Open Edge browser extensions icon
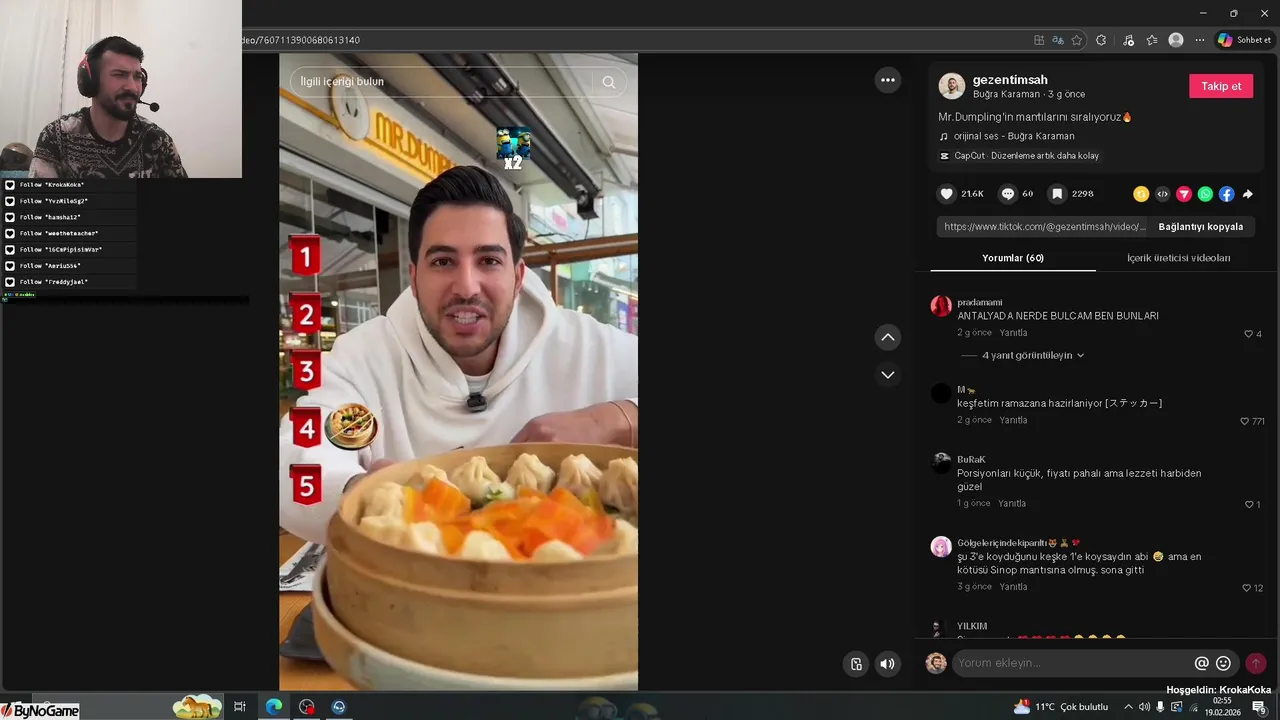This screenshot has width=1280, height=720. point(1101,40)
